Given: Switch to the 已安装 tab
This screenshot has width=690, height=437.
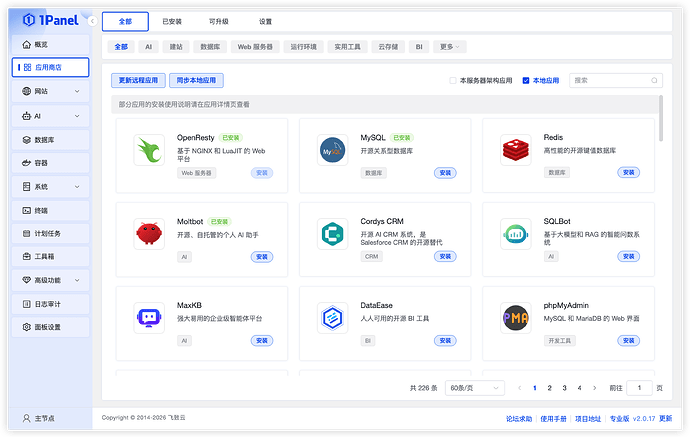Looking at the screenshot, I should click(x=172, y=21).
